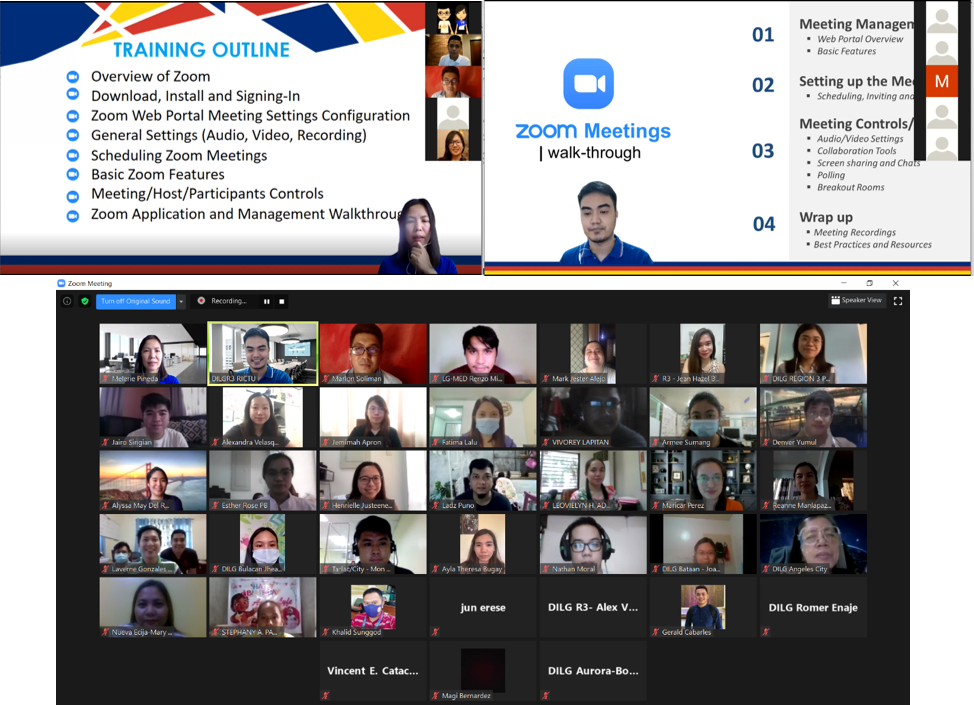Select DILG Romer Enaje participant tile

click(813, 607)
